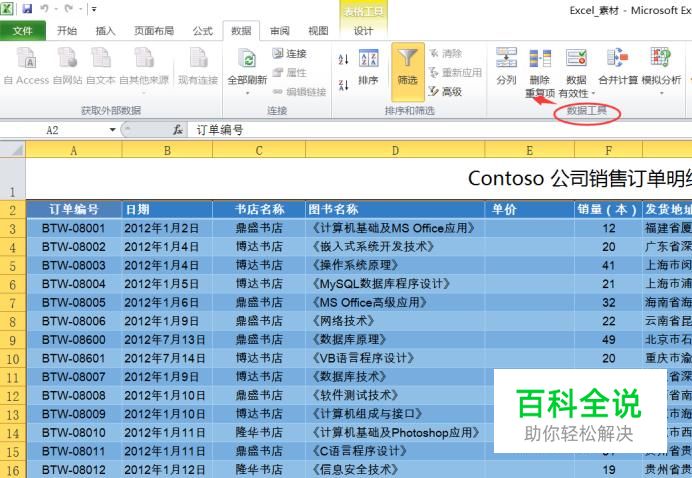692x478 pixels.
Task: Click cell 《信息安全技术》
Action: pos(395,470)
